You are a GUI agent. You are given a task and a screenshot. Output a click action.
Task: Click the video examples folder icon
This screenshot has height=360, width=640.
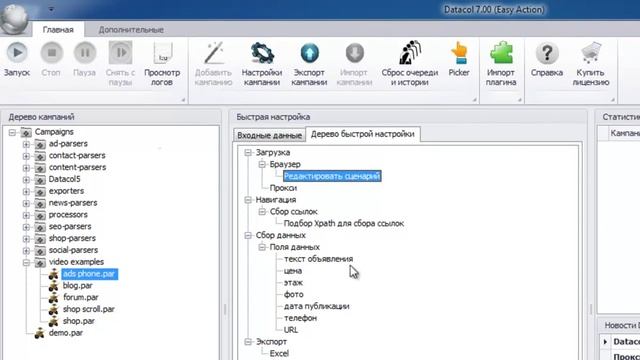coord(40,262)
